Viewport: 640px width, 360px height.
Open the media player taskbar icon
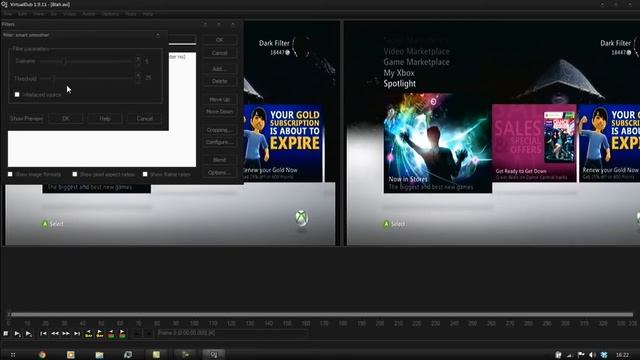tap(71, 355)
